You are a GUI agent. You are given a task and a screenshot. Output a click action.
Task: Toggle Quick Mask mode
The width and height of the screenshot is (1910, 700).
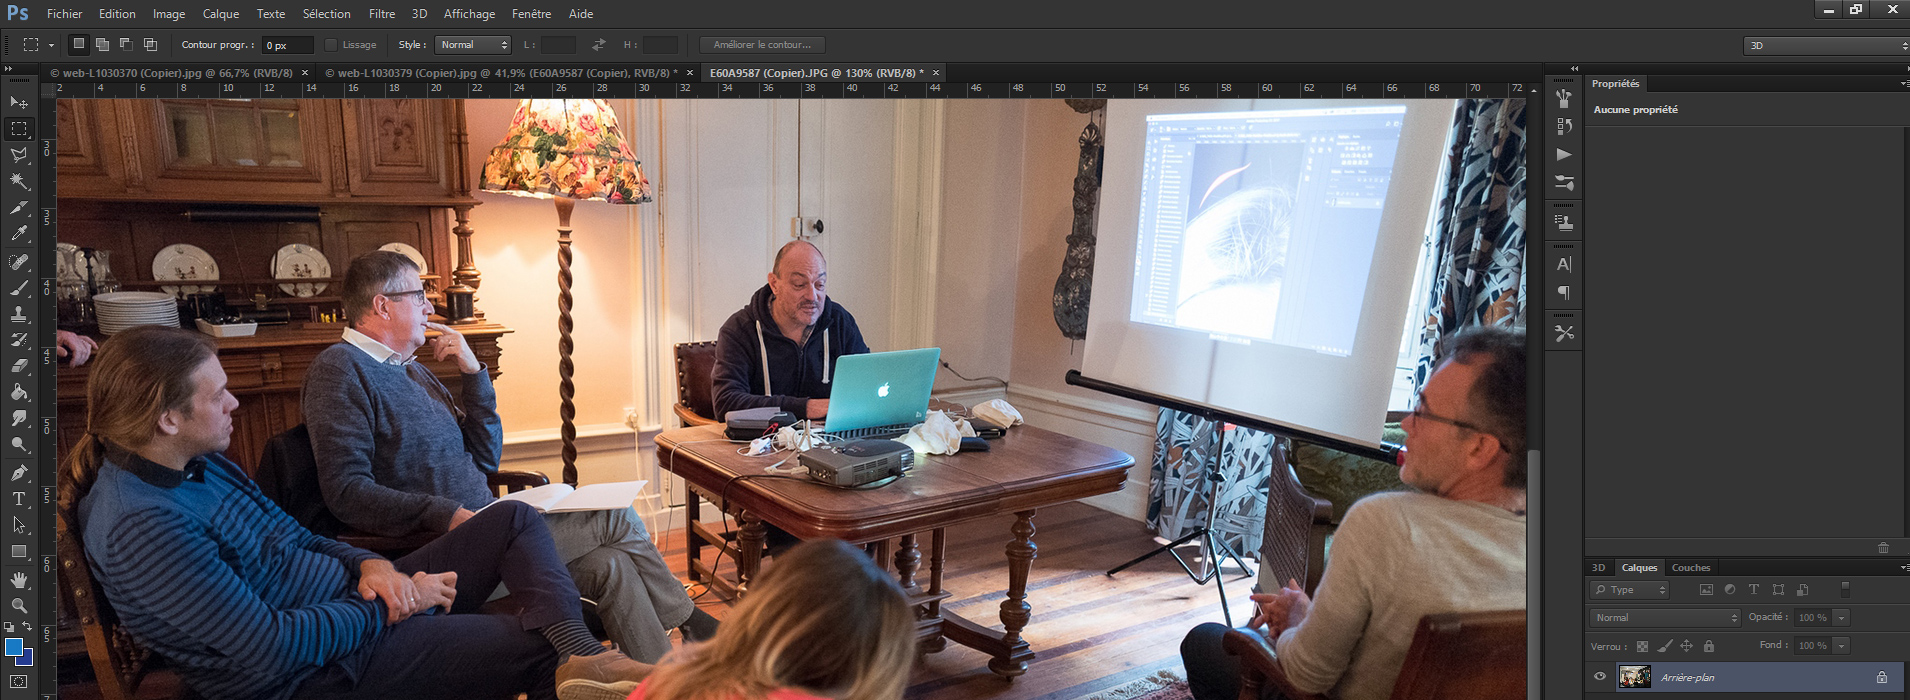[x=19, y=682]
